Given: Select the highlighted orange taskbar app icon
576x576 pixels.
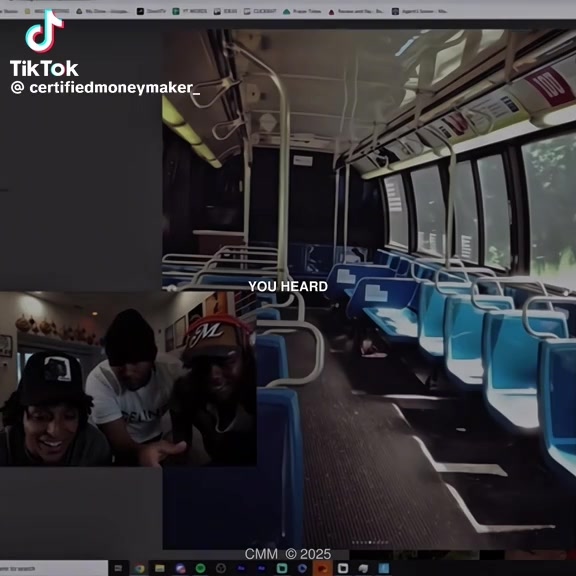Looking at the screenshot, I should 322,568.
